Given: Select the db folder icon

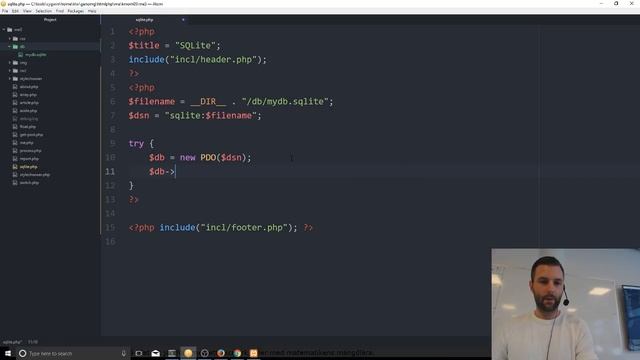Looking at the screenshot, I should [15, 47].
